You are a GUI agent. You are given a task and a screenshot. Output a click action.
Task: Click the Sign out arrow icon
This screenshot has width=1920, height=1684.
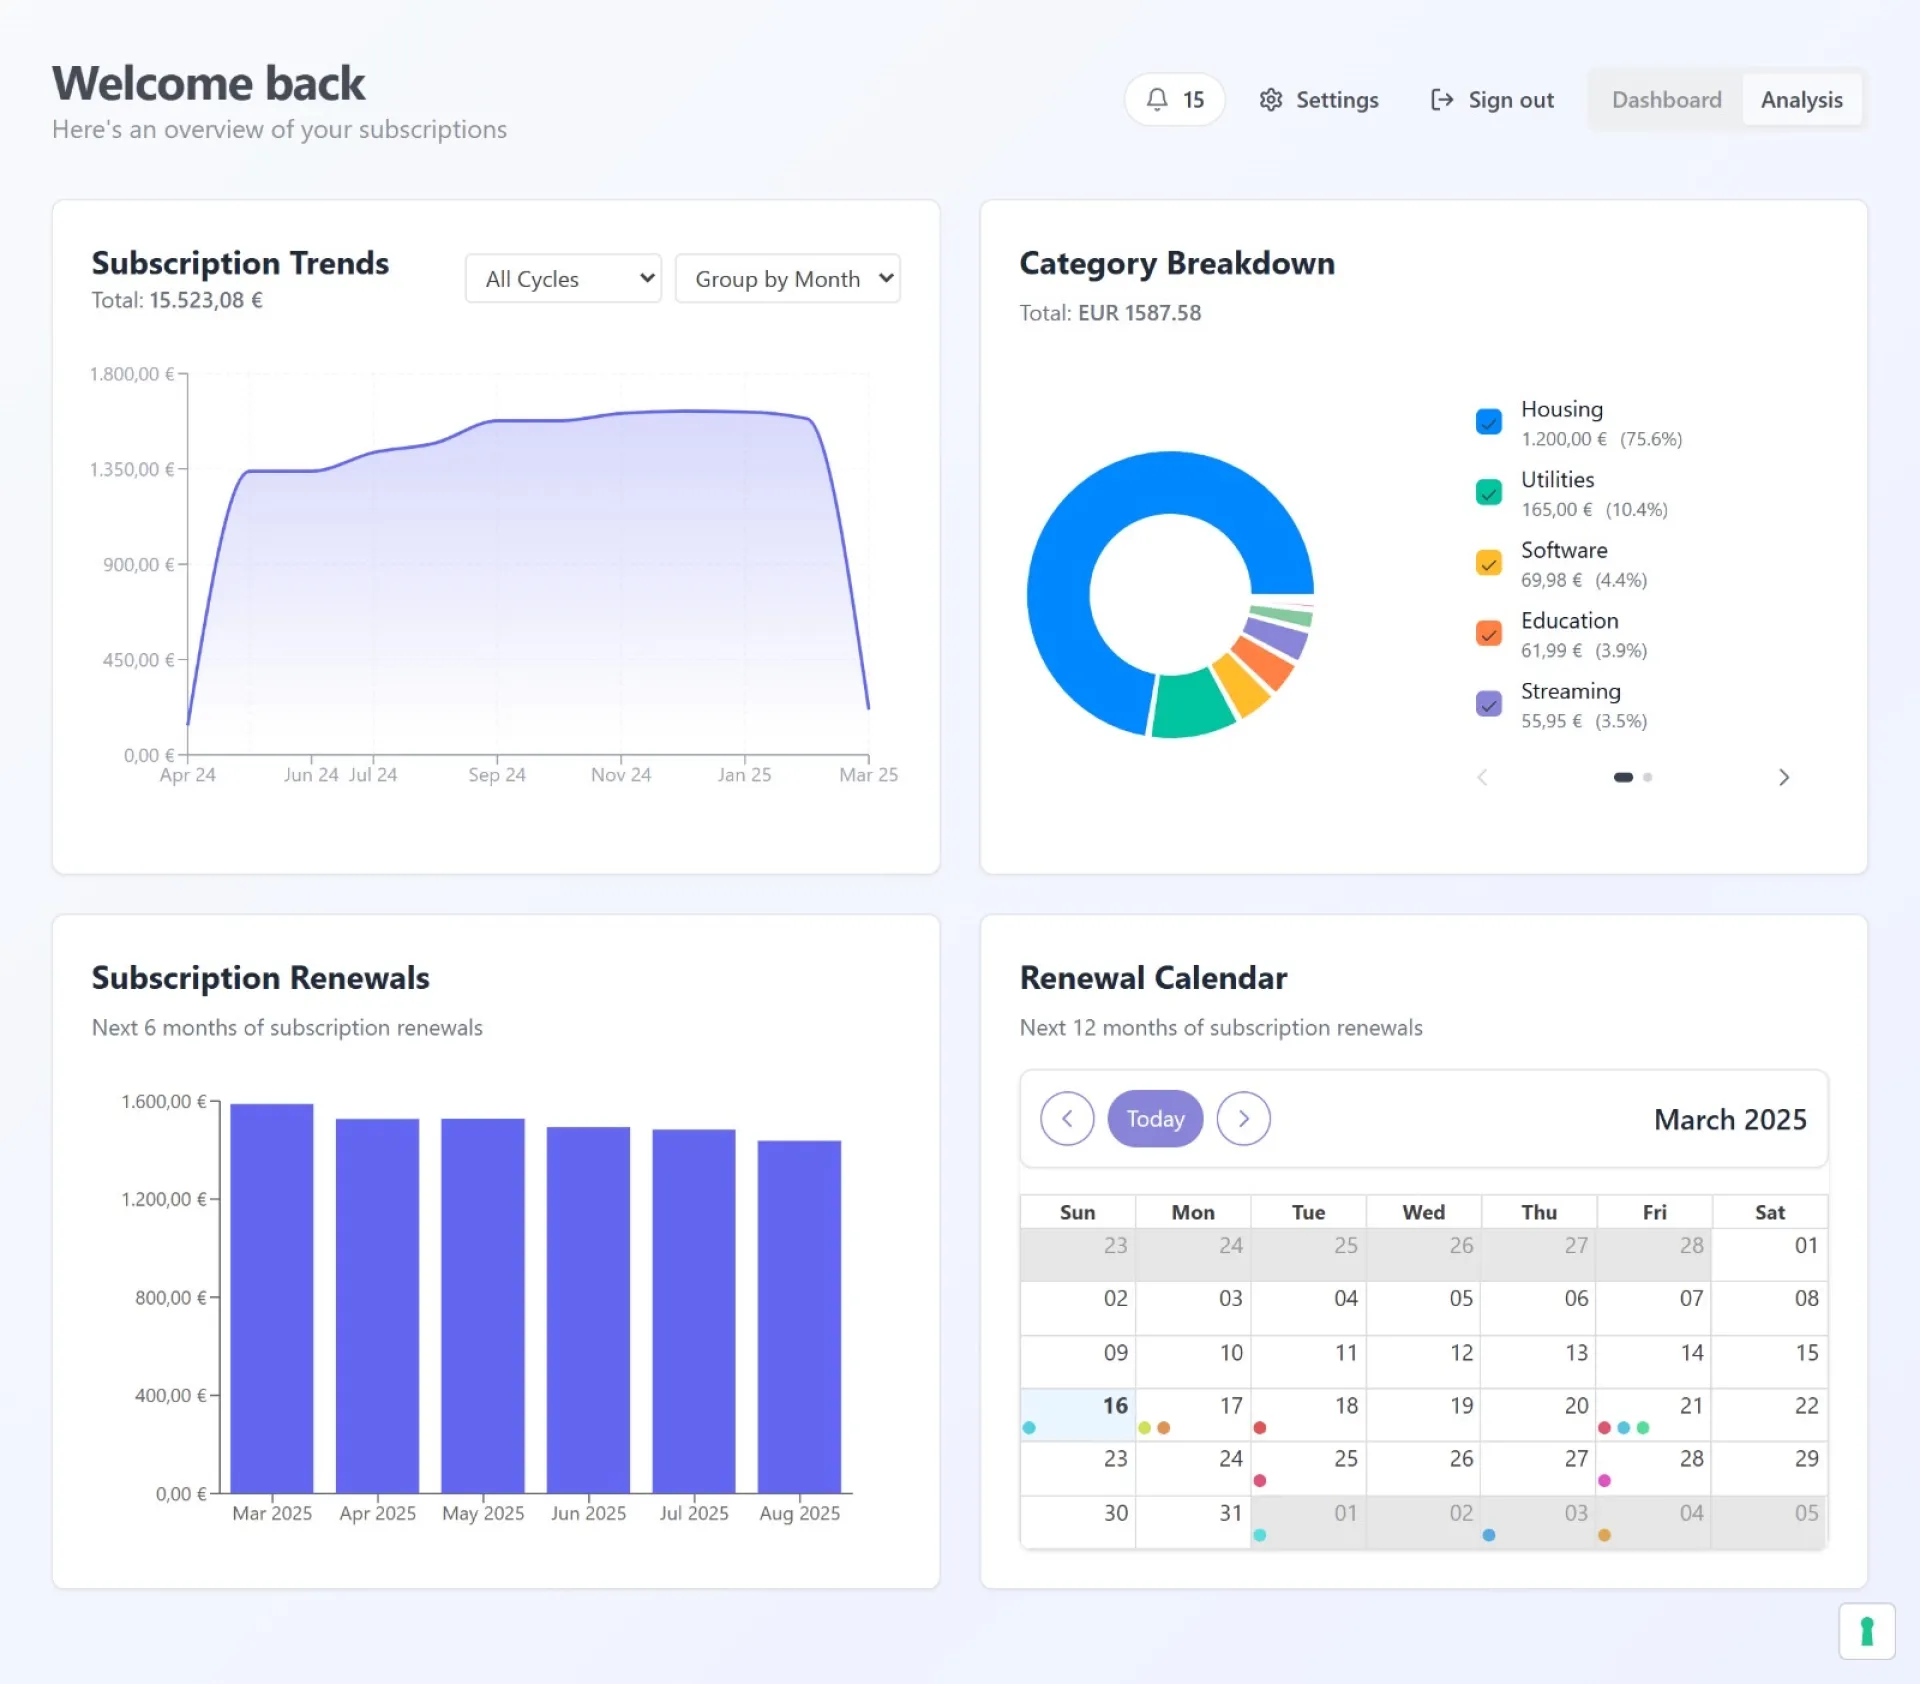[x=1441, y=100]
